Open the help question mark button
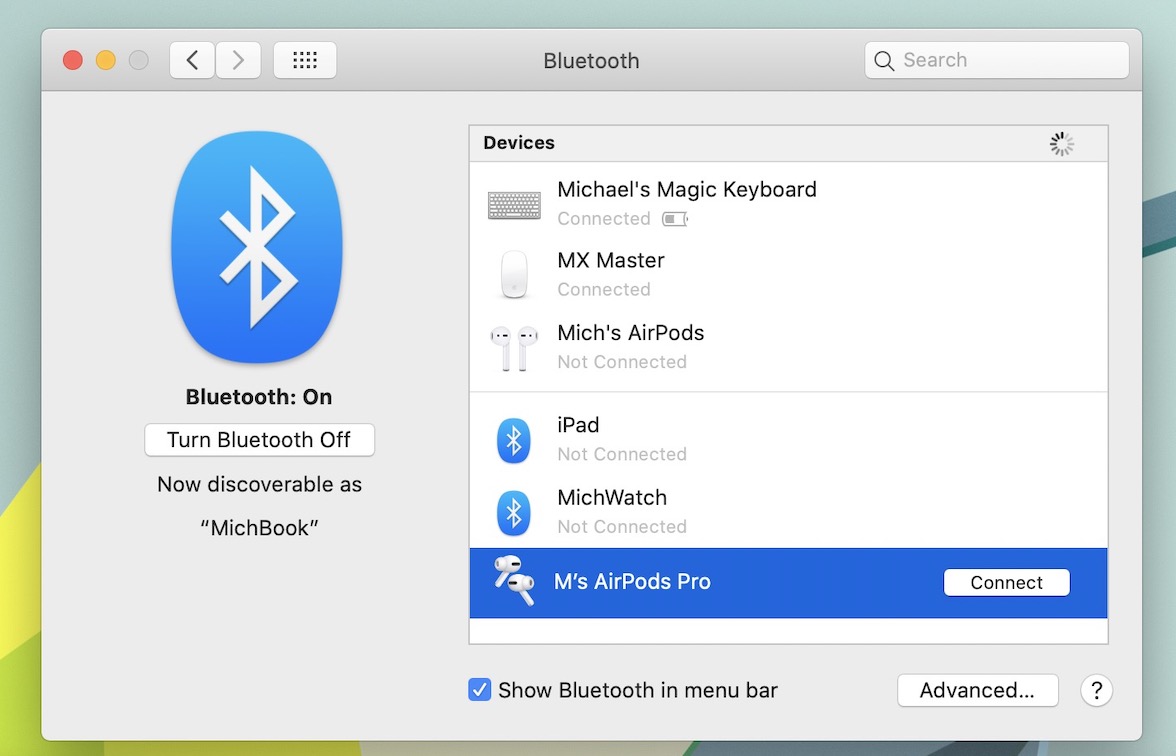 point(1096,690)
